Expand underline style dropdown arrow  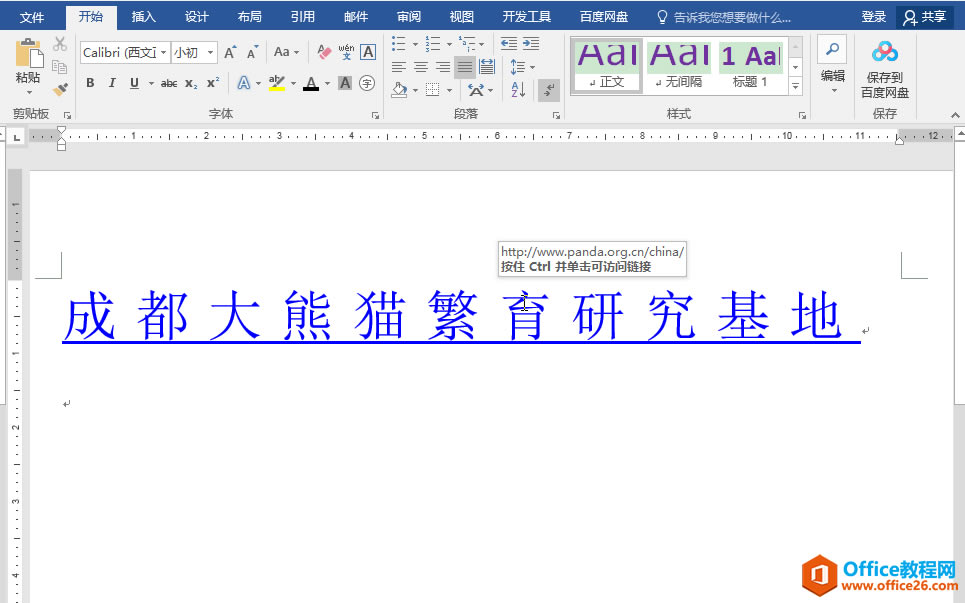coord(151,83)
